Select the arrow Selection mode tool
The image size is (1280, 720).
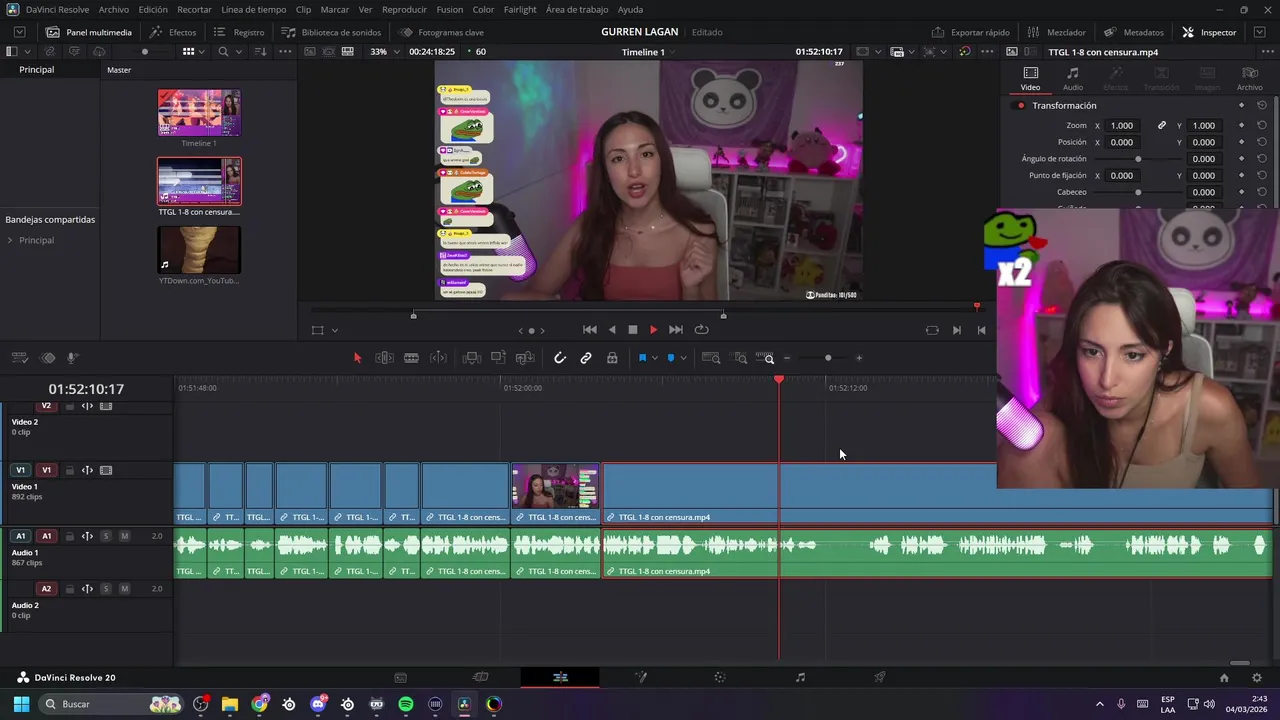pyautogui.click(x=357, y=358)
